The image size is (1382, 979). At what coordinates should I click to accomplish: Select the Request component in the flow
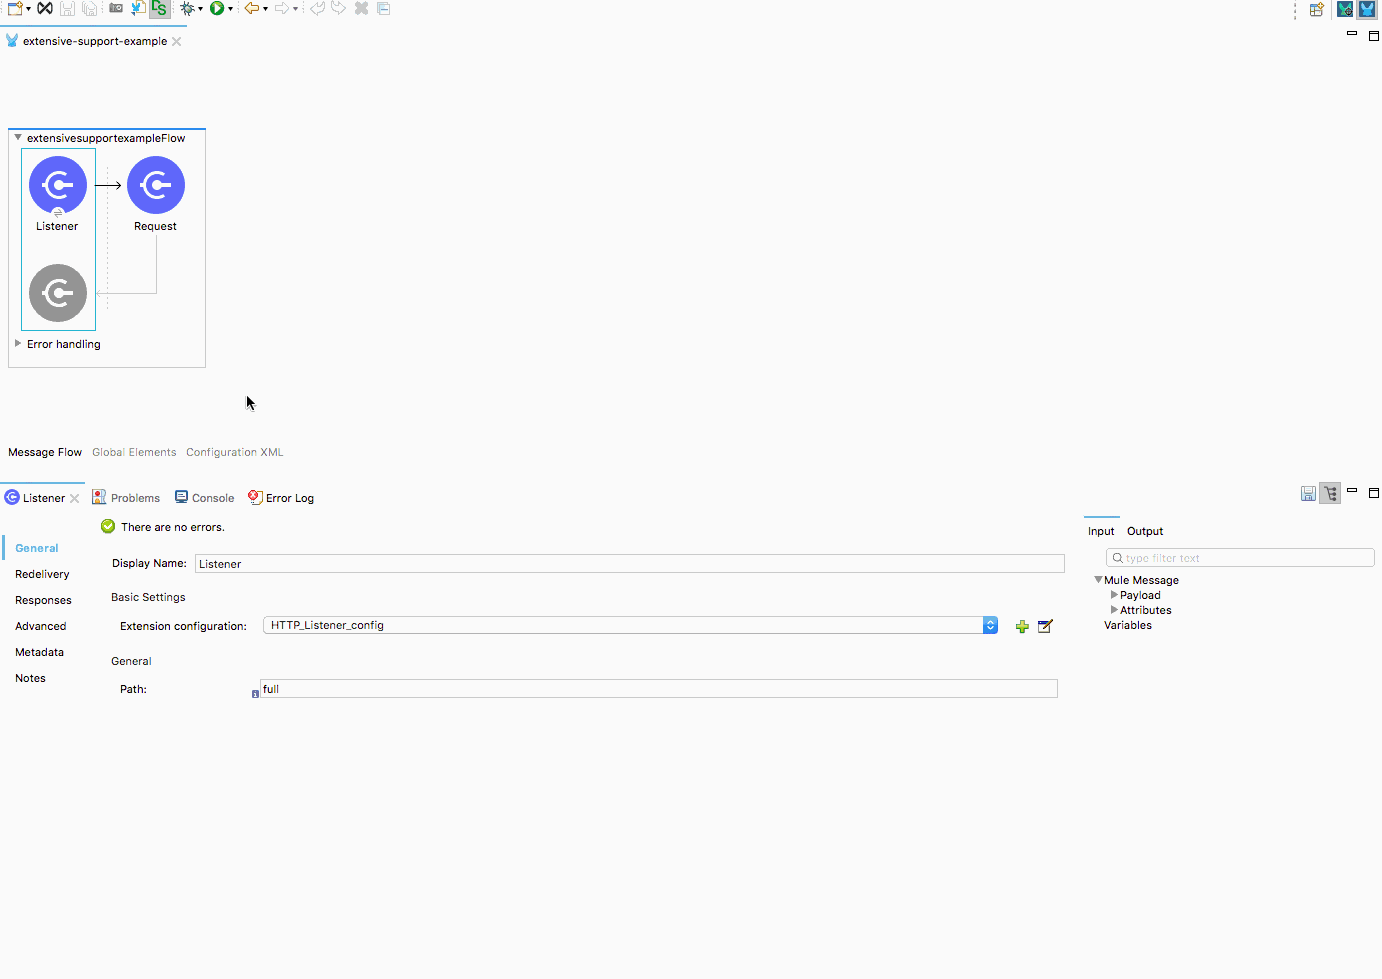156,185
